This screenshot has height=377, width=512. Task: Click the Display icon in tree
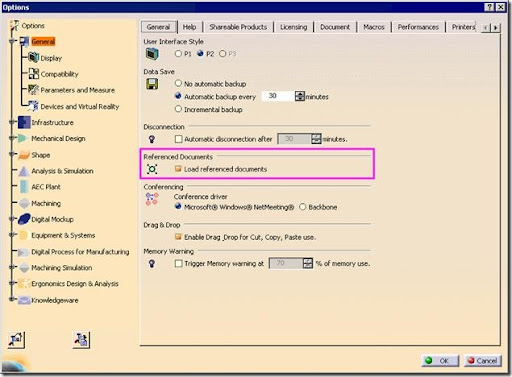[33, 57]
